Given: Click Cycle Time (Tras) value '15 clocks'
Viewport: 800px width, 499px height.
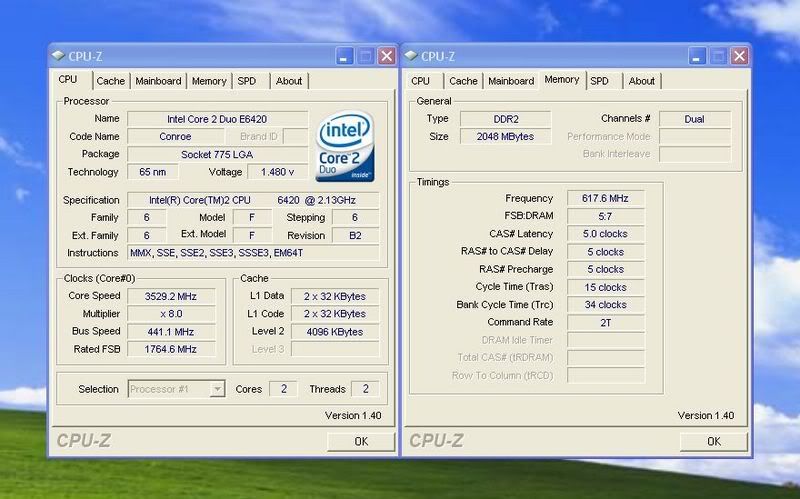Looking at the screenshot, I should click(x=606, y=287).
